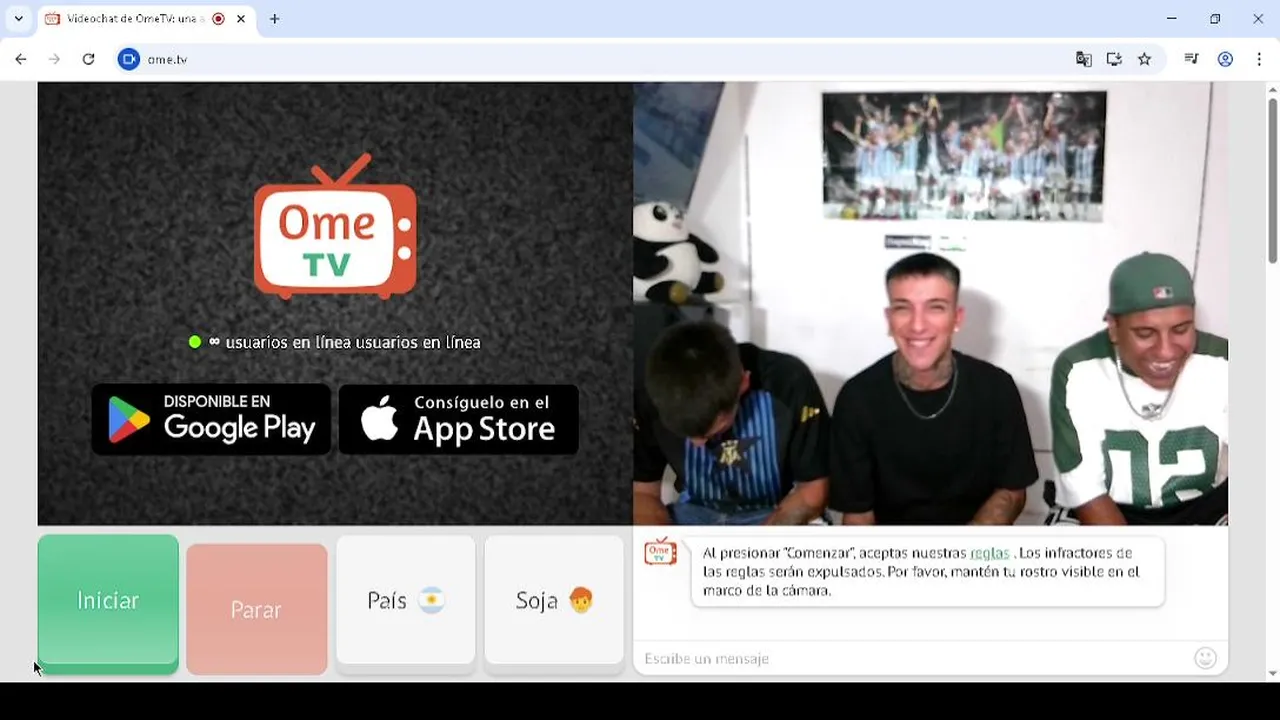Image resolution: width=1280 pixels, height=720 pixels.
Task: Click the Argentina flag icon on País
Action: click(x=431, y=600)
